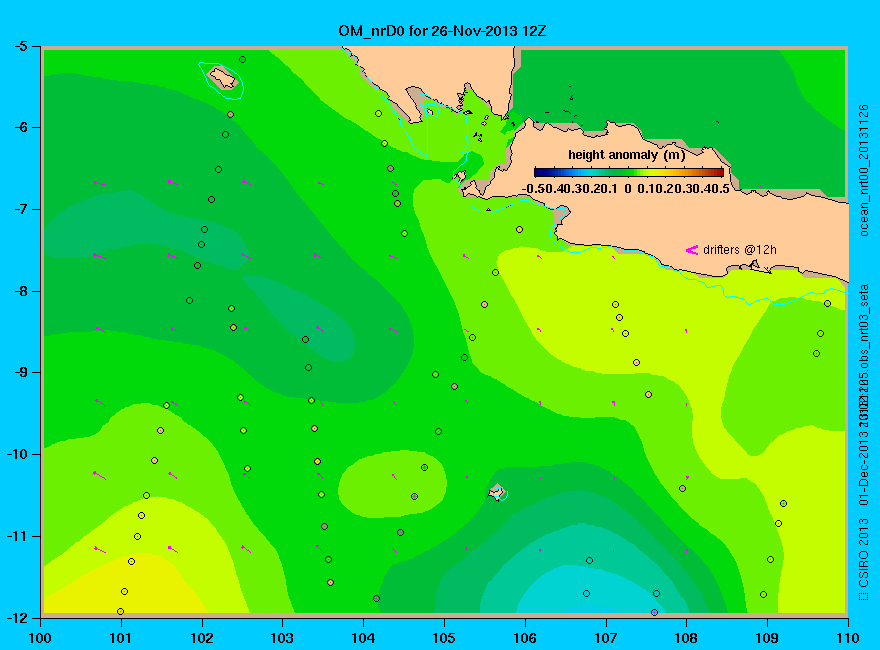Select longitude tick label 110
This screenshot has height=650, width=880.
pyautogui.click(x=847, y=638)
